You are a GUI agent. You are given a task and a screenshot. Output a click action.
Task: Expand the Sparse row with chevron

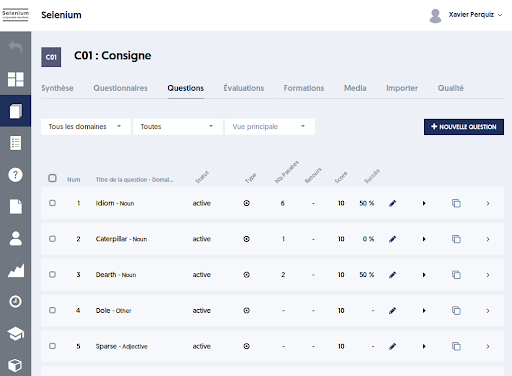pyautogui.click(x=488, y=346)
